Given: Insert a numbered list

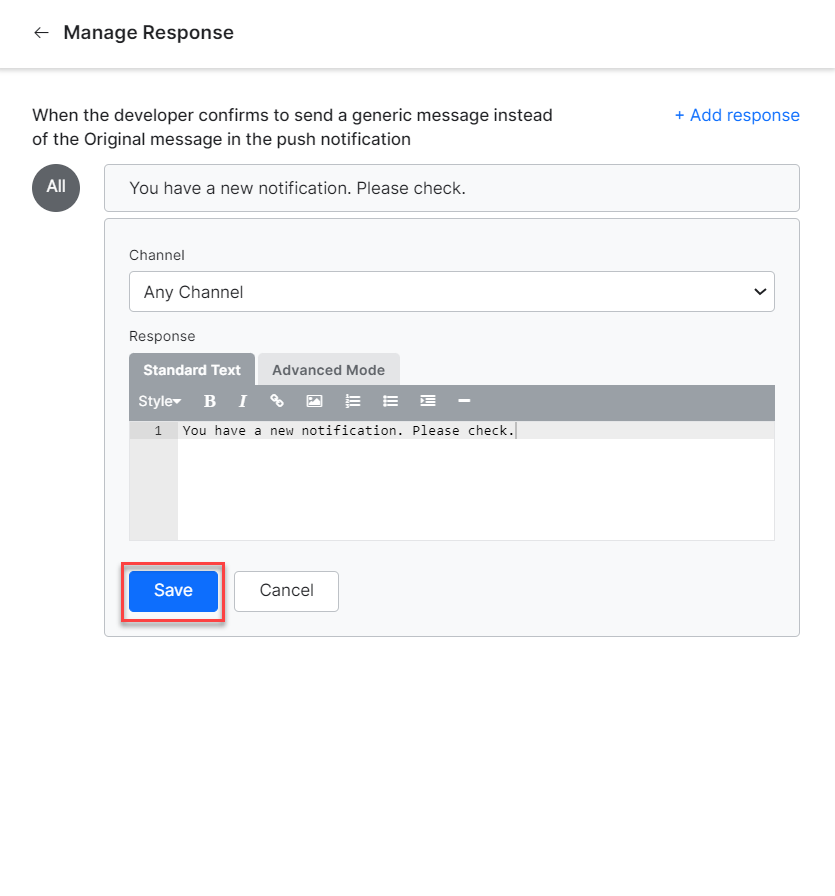Looking at the screenshot, I should coord(352,401).
